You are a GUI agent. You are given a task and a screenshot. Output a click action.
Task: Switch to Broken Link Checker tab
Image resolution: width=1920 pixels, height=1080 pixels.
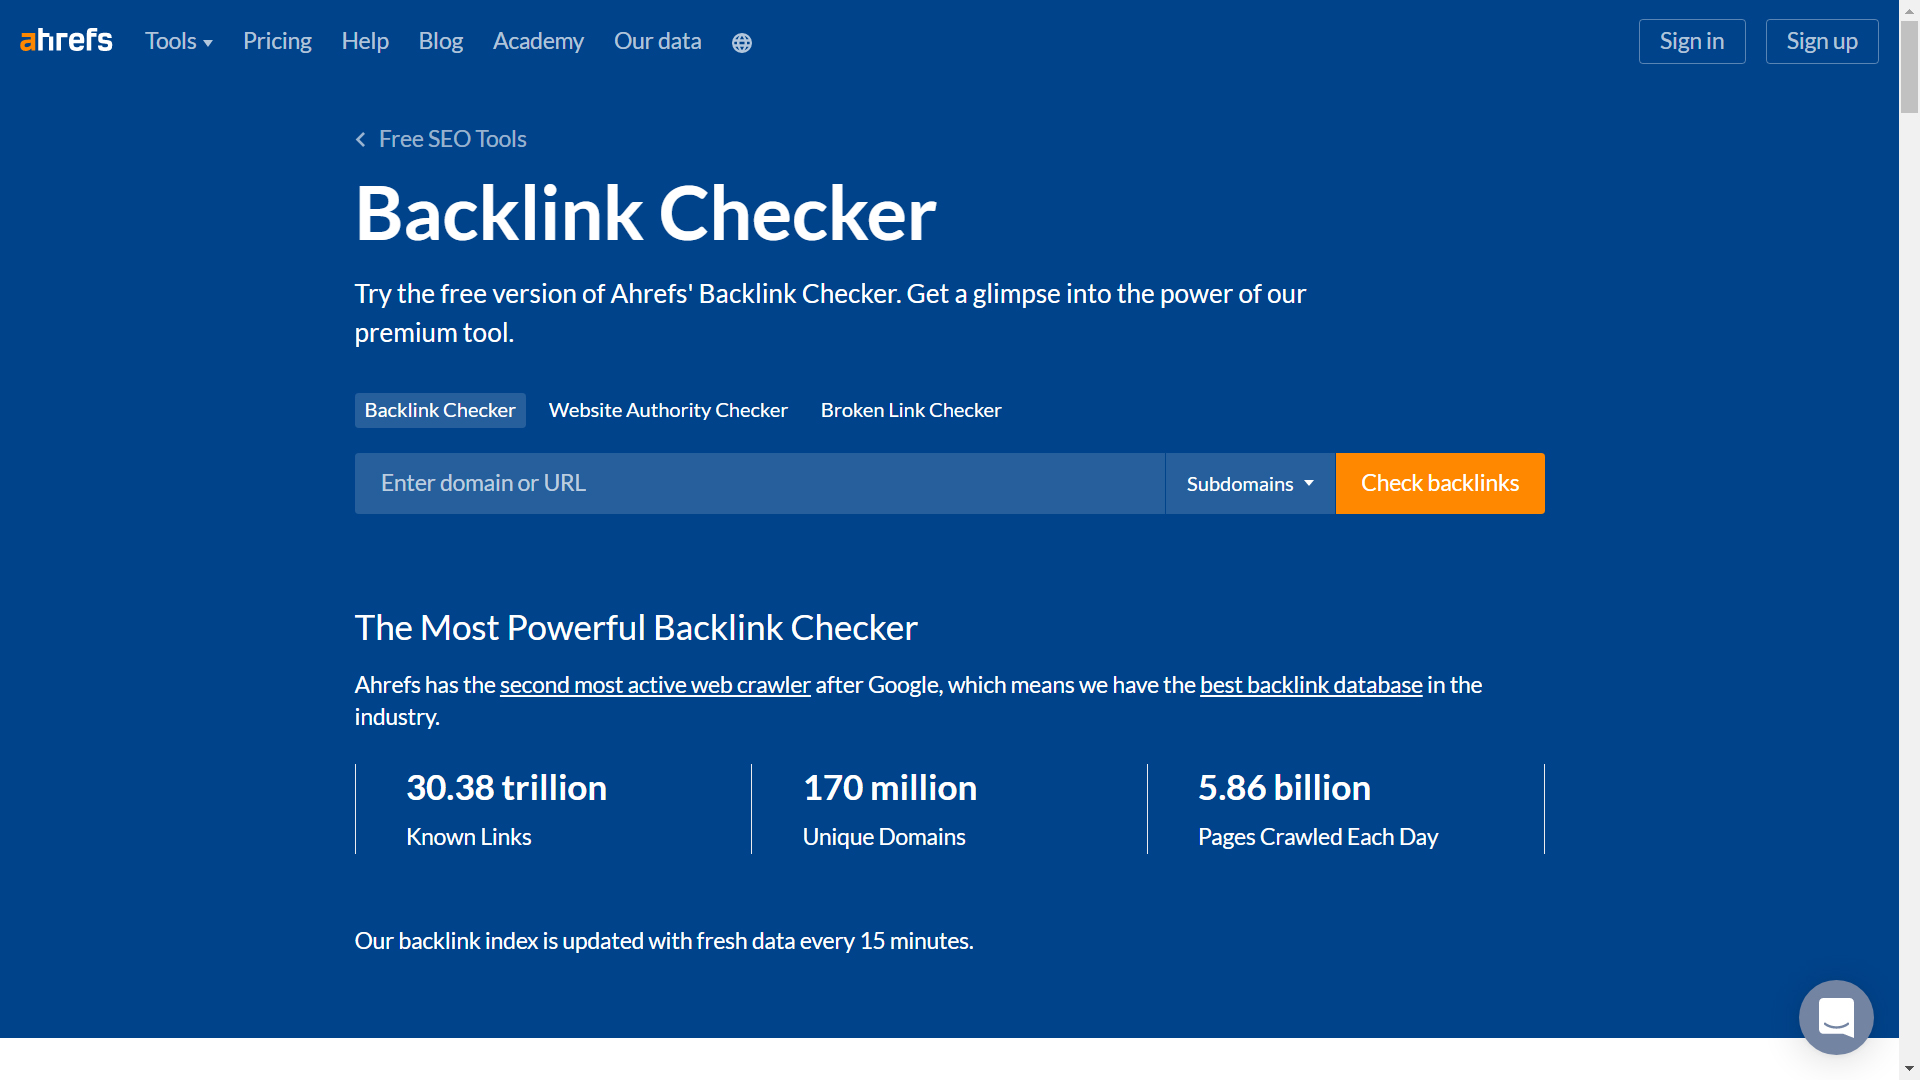tap(911, 410)
